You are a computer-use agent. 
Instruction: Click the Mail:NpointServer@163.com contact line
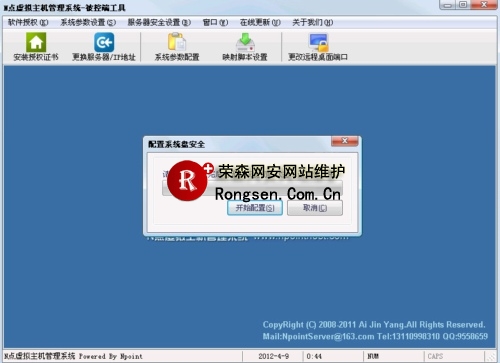(x=375, y=336)
